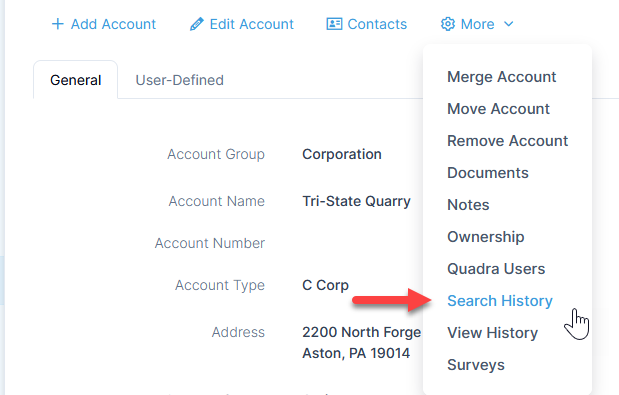This screenshot has height=395, width=619.
Task: Click the Contacts card icon
Action: (x=334, y=24)
